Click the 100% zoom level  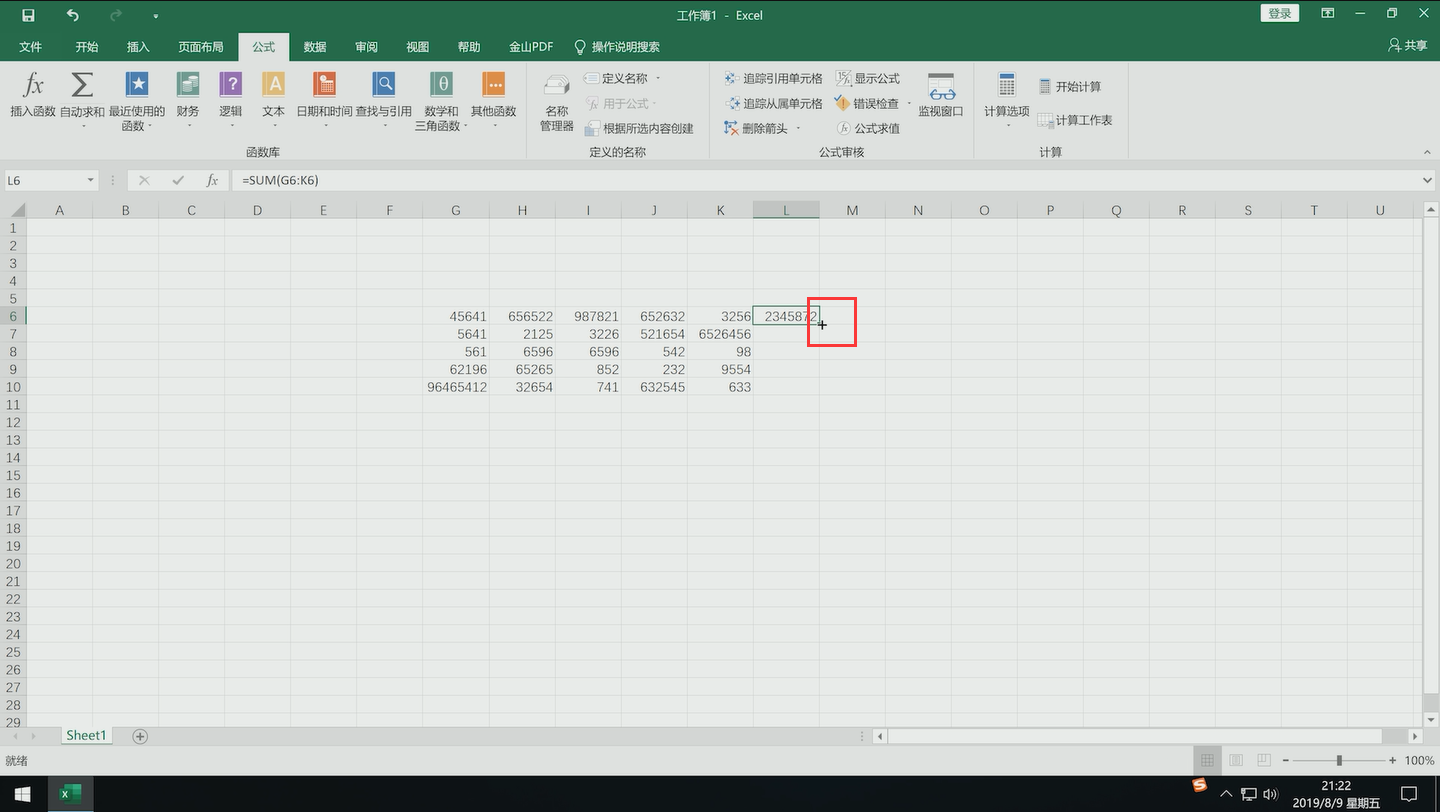click(x=1419, y=761)
